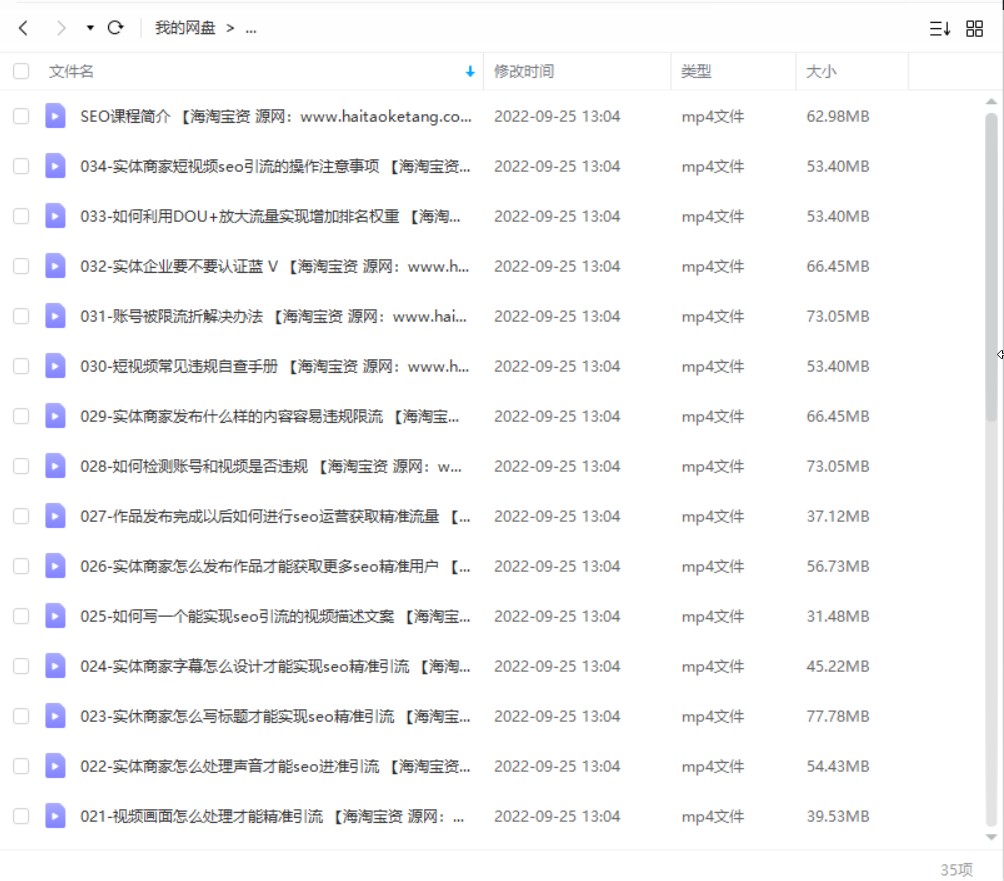The image size is (1004, 881).
Task: Go back with the left arrow
Action: coord(24,28)
